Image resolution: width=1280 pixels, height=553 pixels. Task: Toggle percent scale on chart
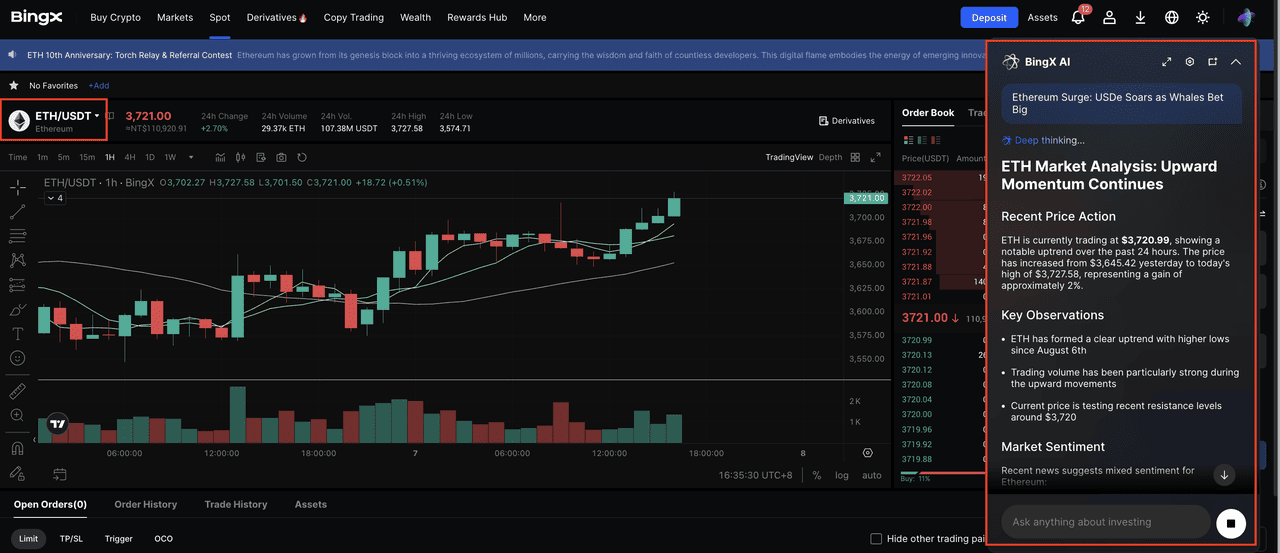[816, 475]
